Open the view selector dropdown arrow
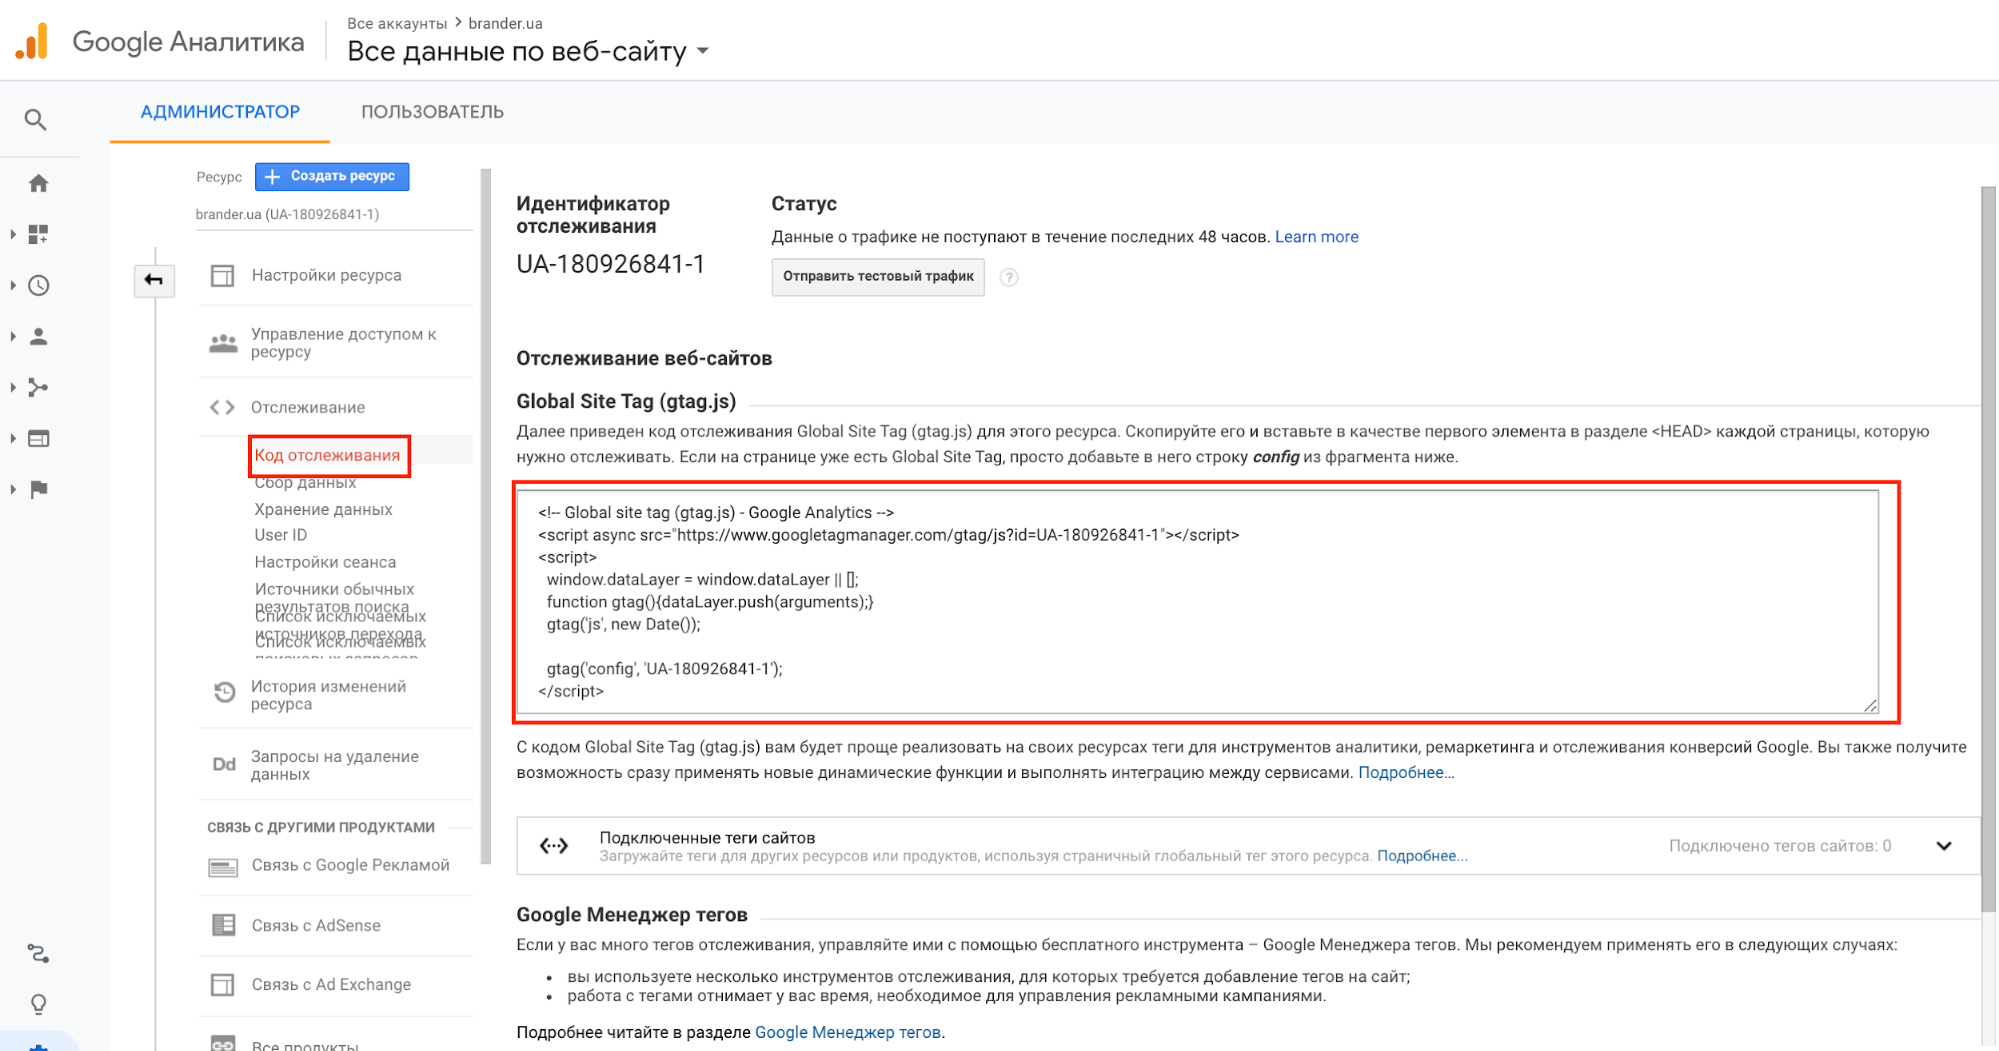 703,51
